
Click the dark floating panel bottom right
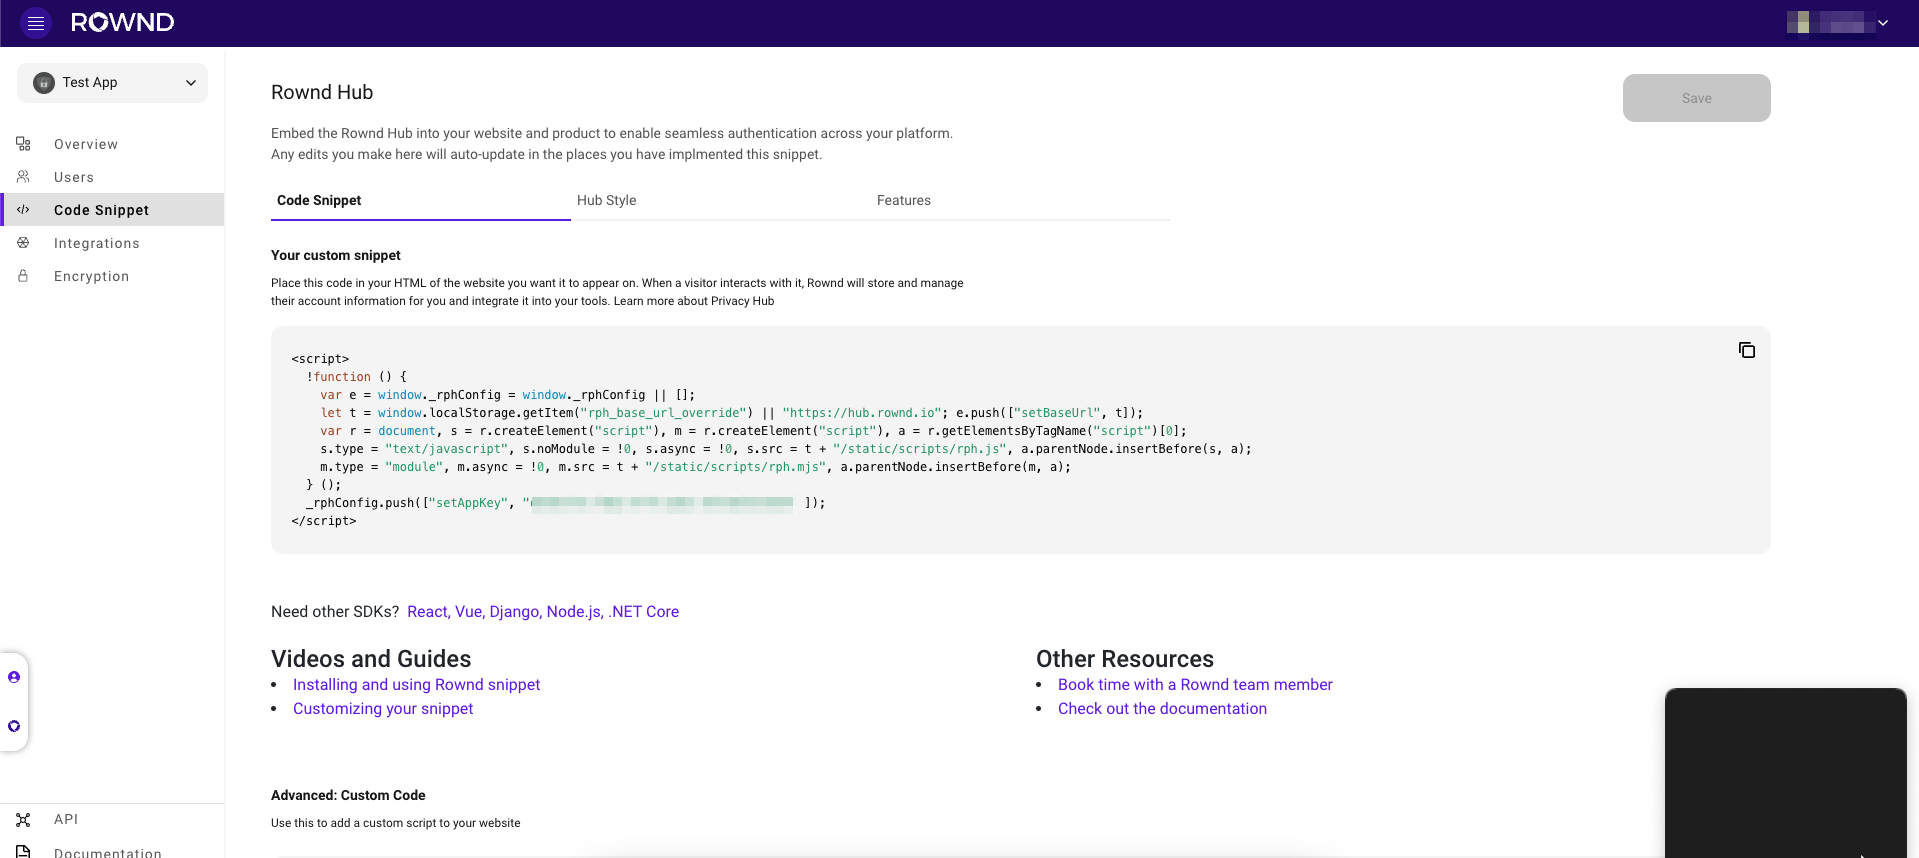pos(1786,773)
